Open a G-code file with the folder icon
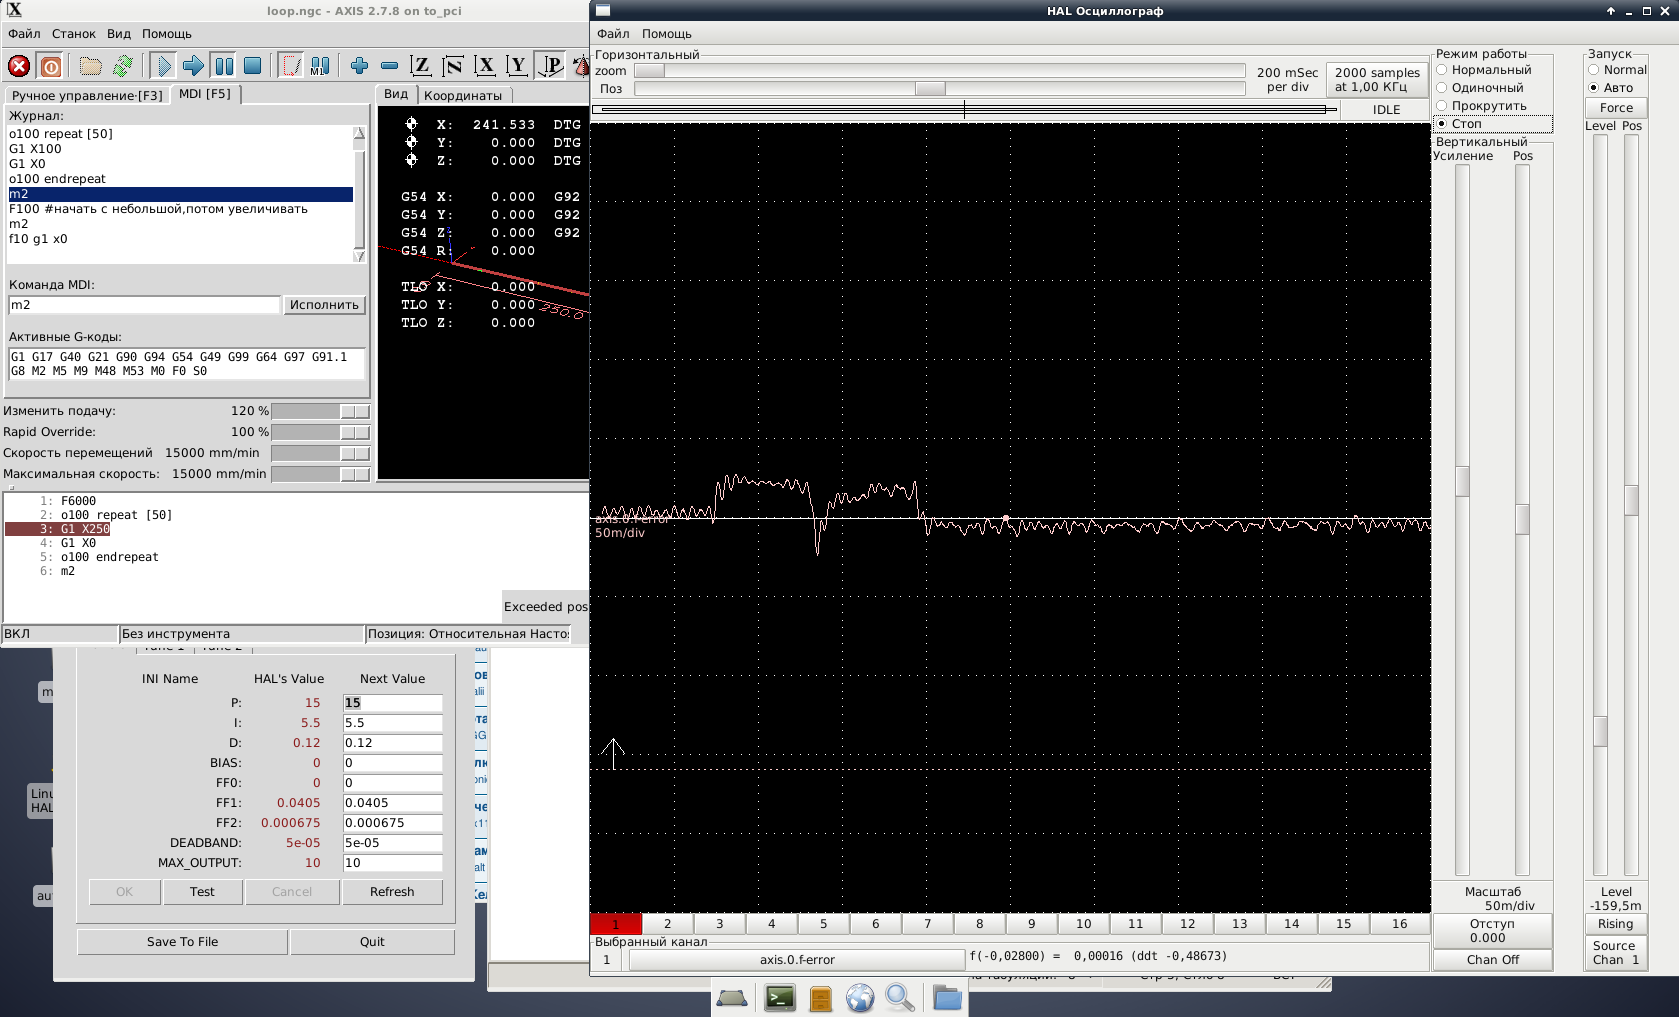The height and width of the screenshot is (1017, 1679). [x=91, y=66]
